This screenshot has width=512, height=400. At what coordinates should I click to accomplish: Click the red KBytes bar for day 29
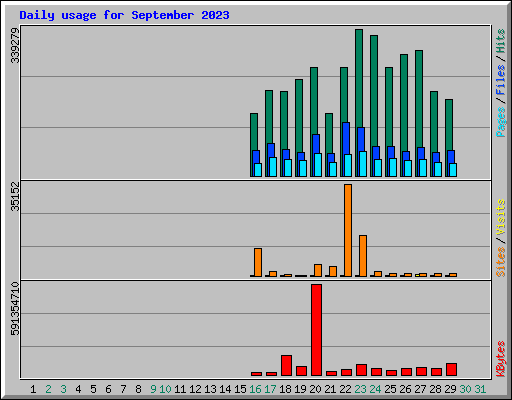click(451, 369)
